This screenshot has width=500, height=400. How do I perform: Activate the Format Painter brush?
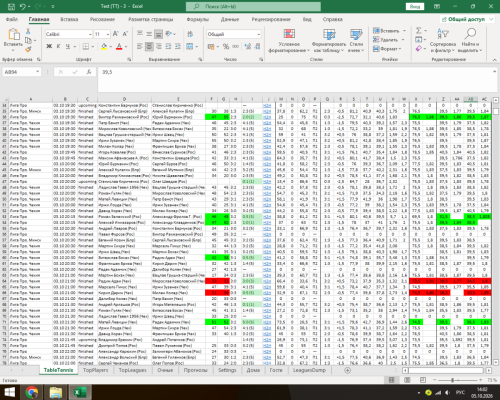[x=28, y=49]
